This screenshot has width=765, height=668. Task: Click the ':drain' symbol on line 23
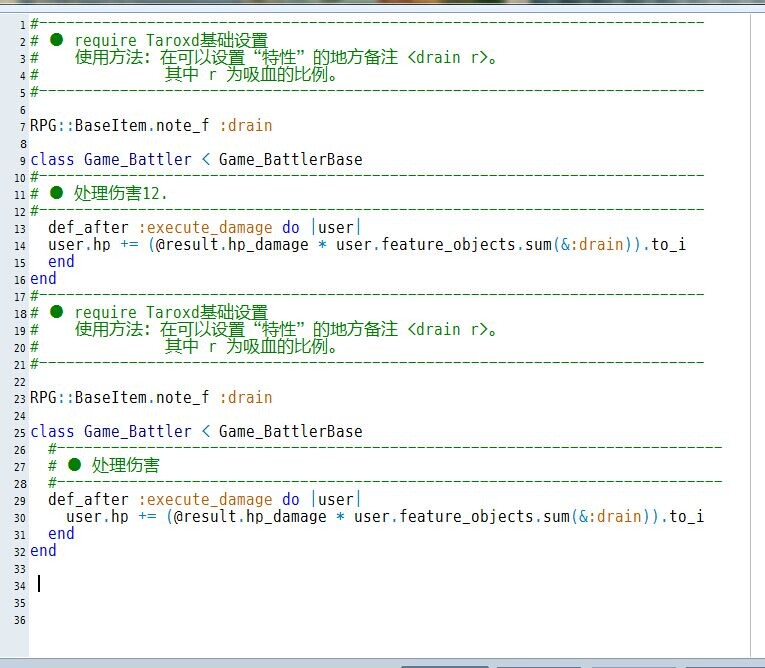[246, 398]
